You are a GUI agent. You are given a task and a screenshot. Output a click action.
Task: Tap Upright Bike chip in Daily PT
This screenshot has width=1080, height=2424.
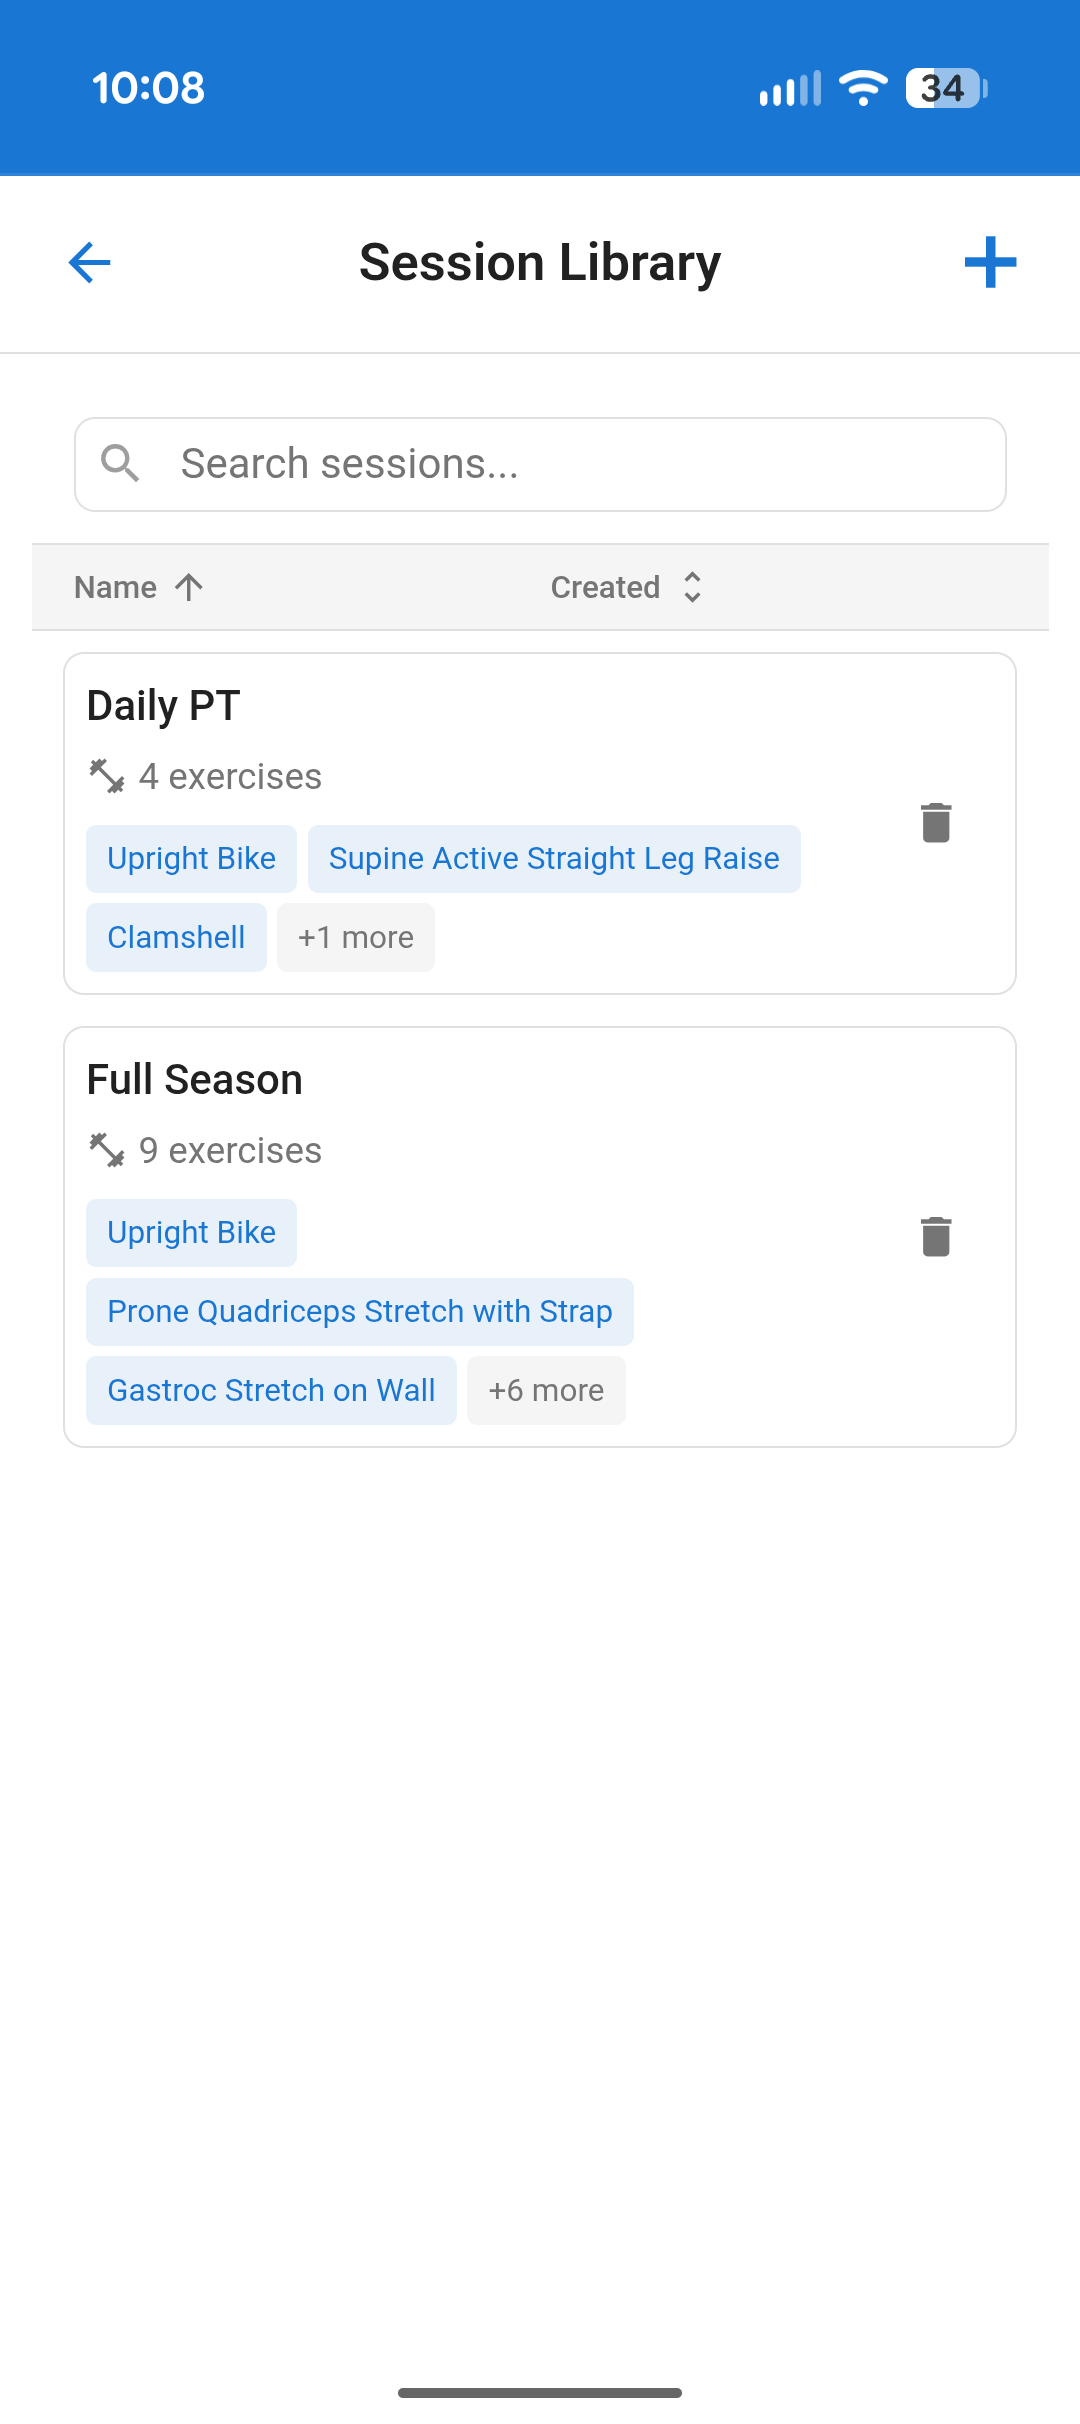pos(191,859)
